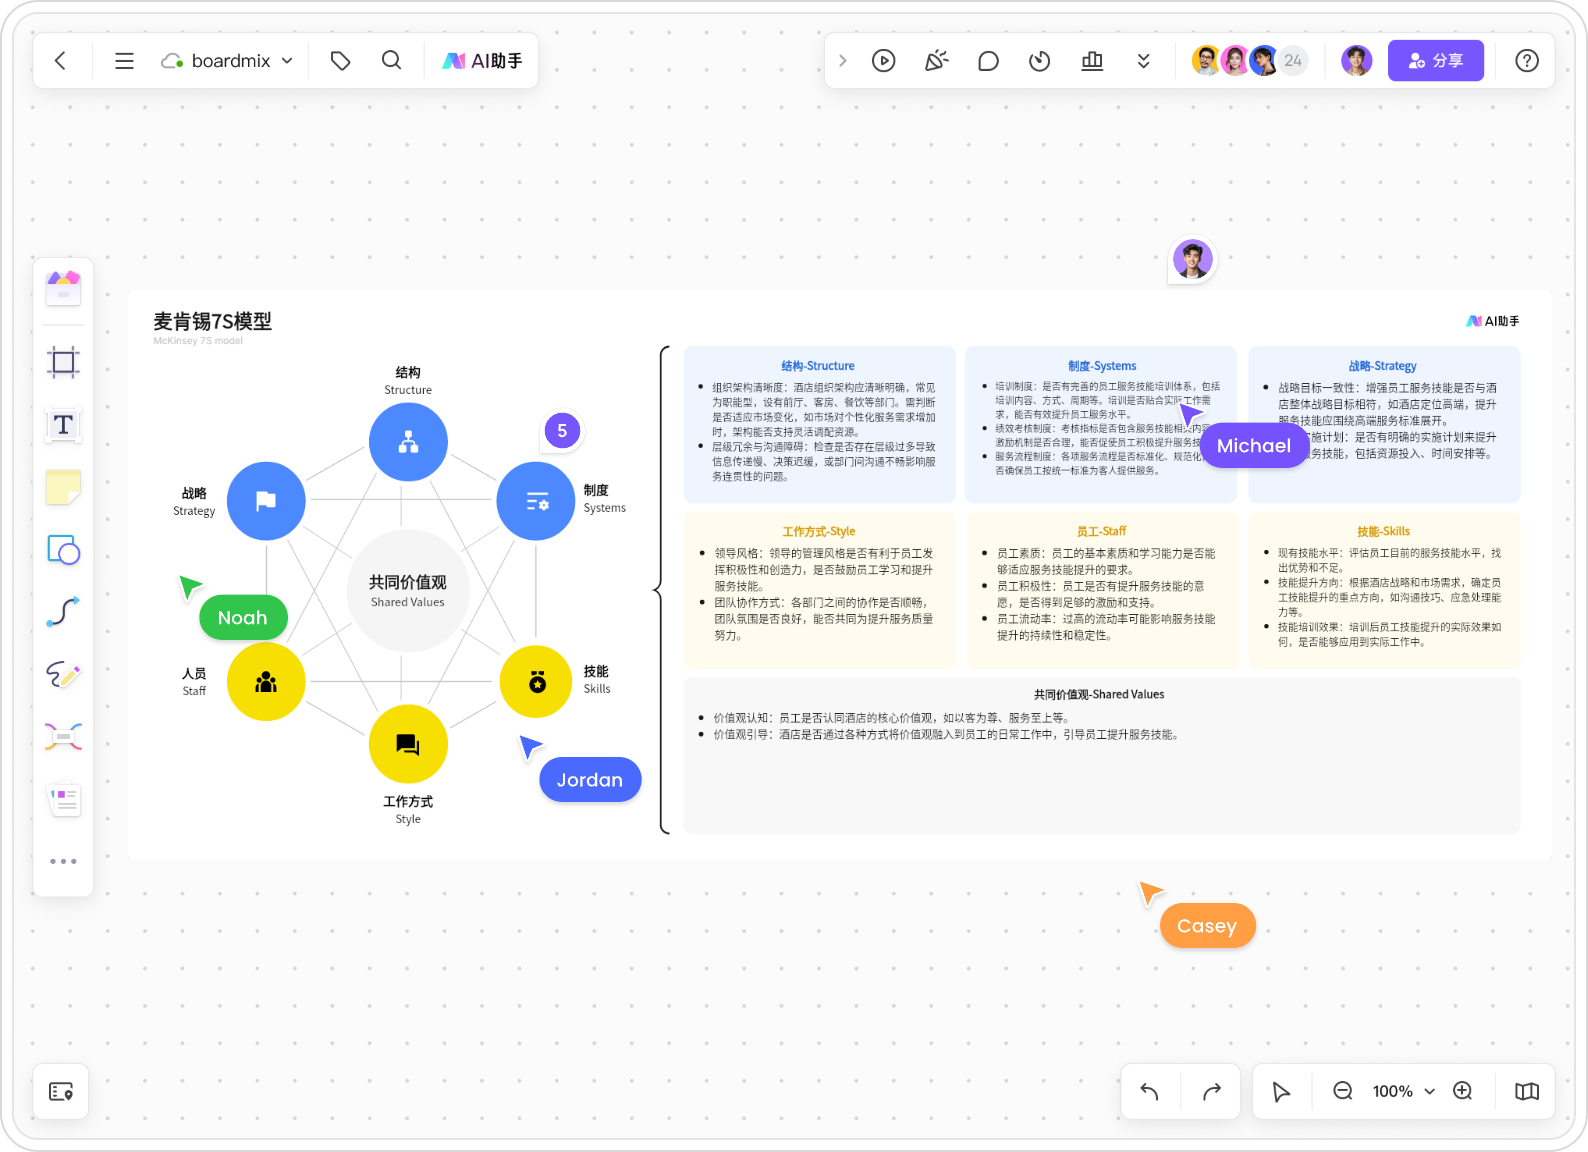Select the 制度-Systems card heading
The image size is (1588, 1152).
[x=1102, y=366]
